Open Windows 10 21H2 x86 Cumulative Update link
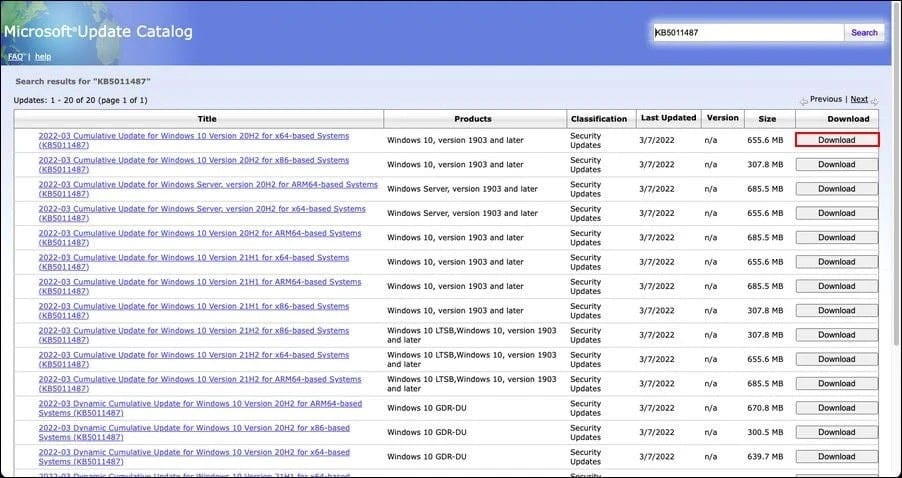This screenshot has width=902, height=478. click(x=194, y=335)
